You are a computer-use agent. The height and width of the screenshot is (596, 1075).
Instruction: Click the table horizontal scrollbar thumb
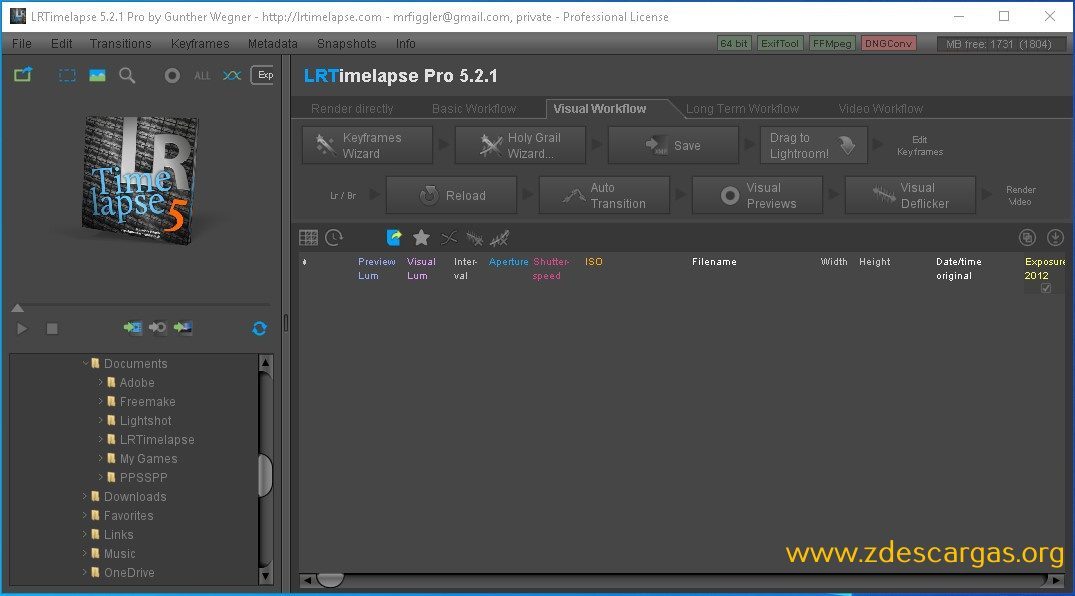[330, 580]
